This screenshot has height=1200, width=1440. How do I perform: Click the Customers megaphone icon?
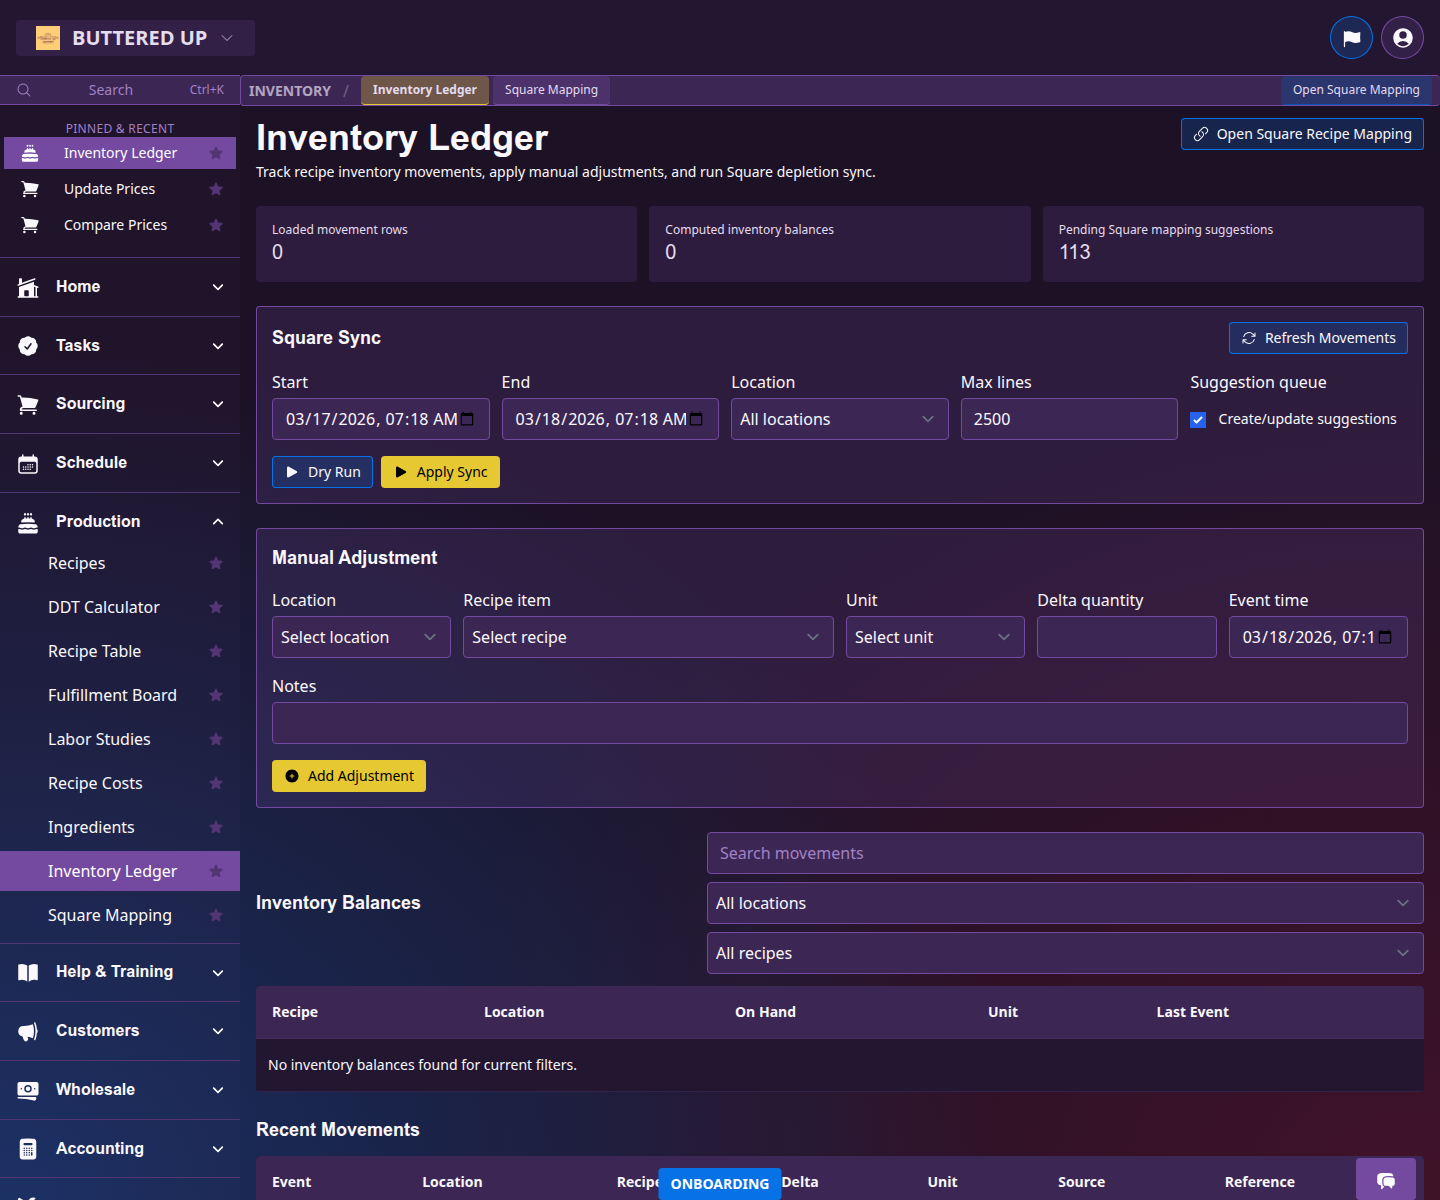coord(27,1031)
